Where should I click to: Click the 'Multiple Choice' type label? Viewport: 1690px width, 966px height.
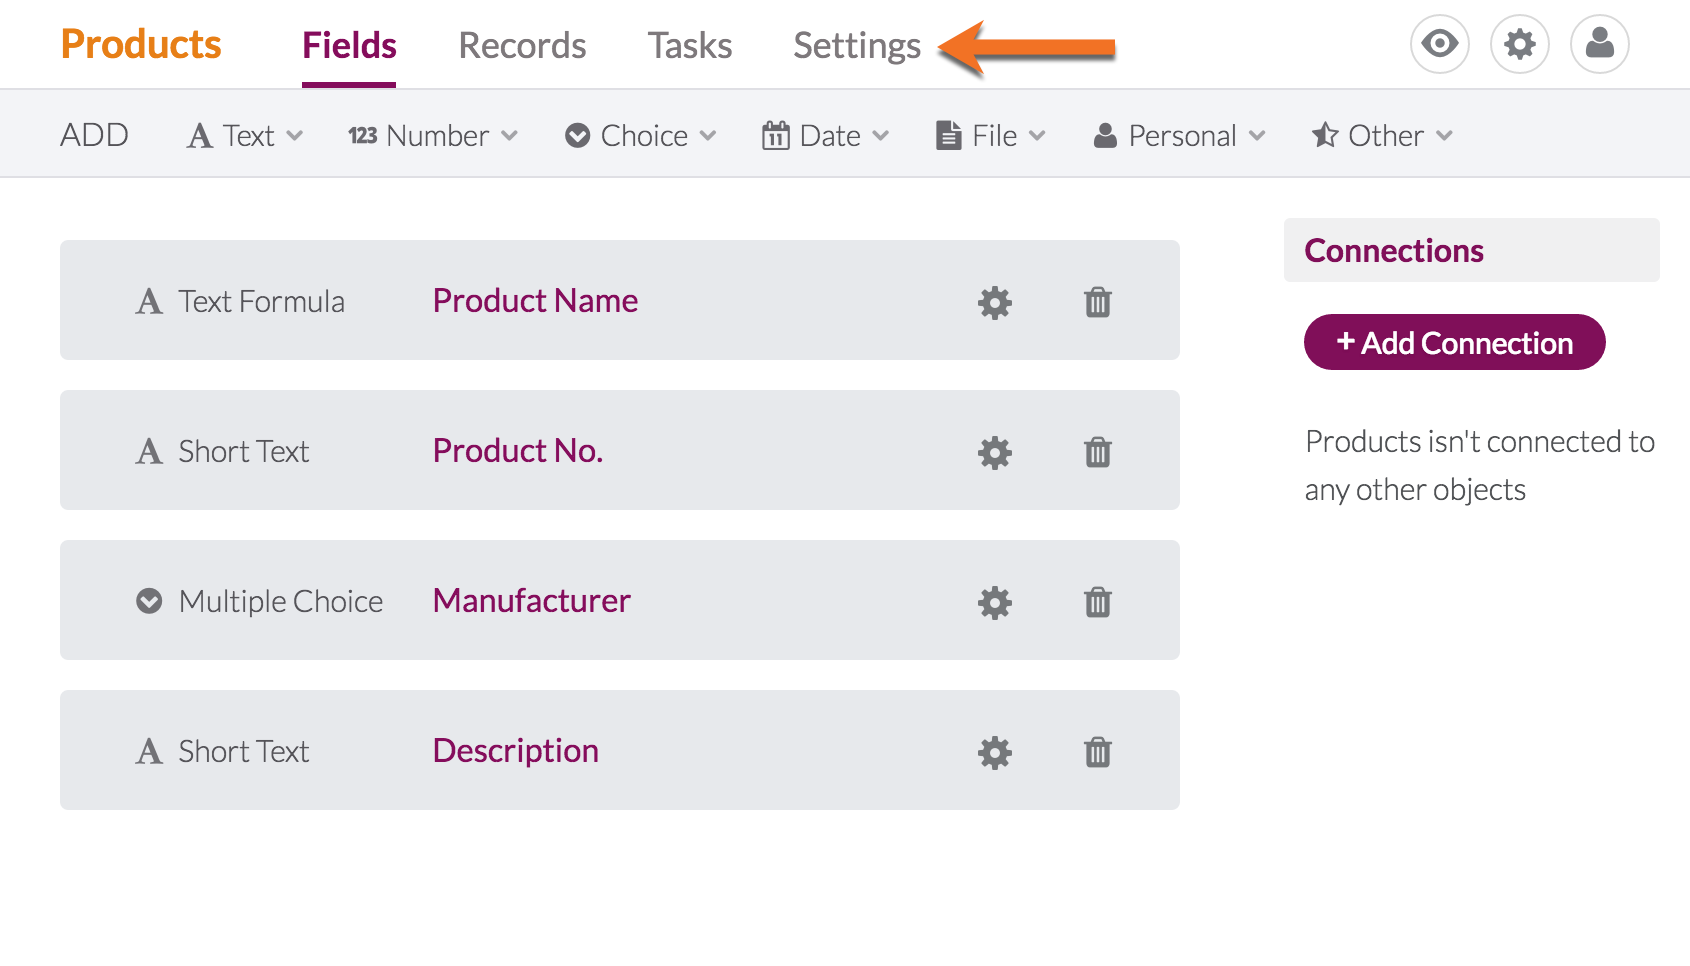[x=281, y=601]
